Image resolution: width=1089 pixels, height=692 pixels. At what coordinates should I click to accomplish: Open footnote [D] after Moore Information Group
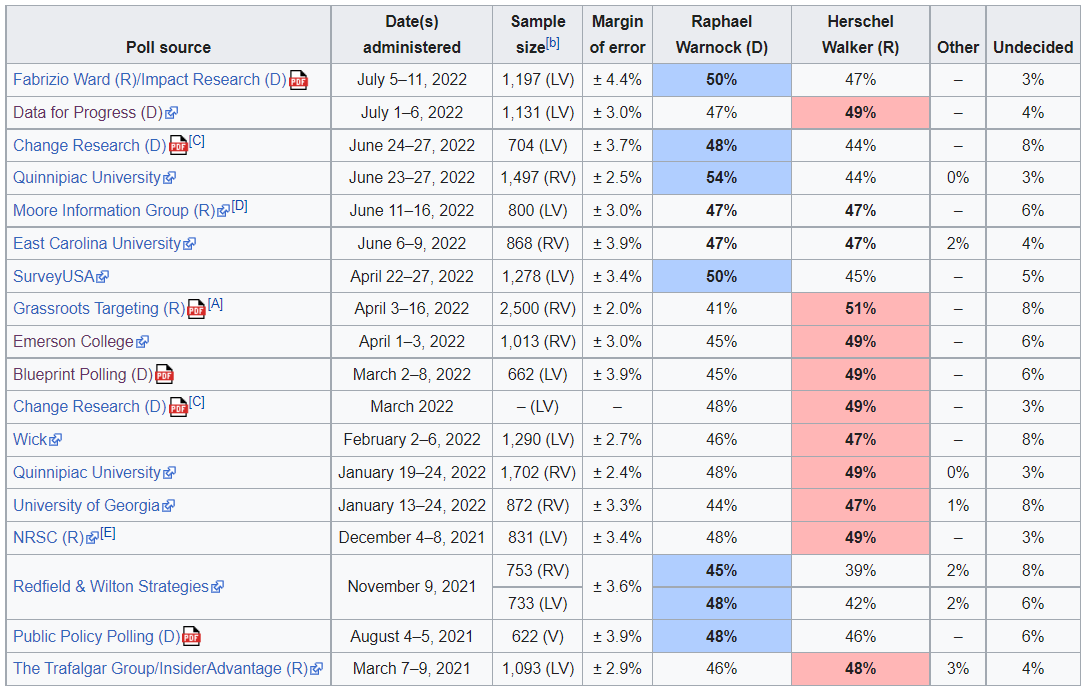[240, 206]
